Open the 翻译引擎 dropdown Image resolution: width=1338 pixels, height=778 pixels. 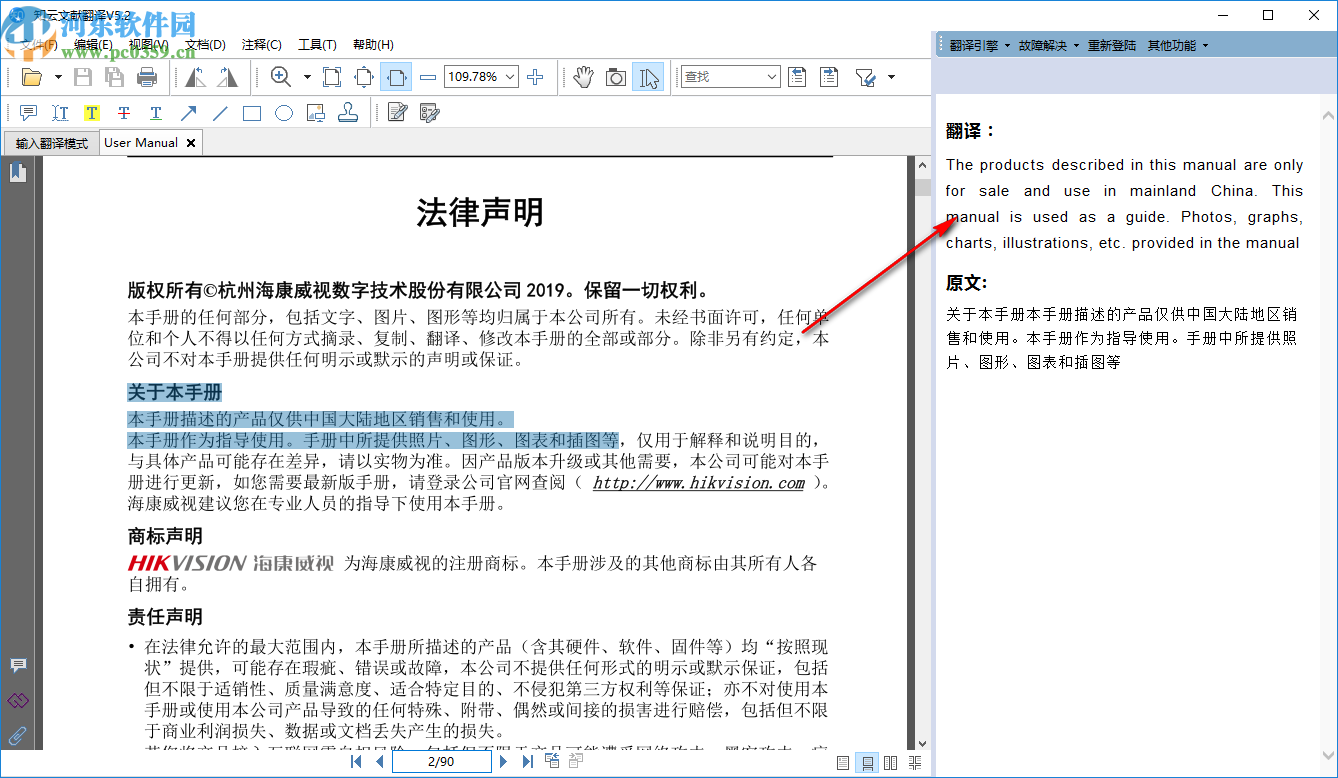coord(979,46)
